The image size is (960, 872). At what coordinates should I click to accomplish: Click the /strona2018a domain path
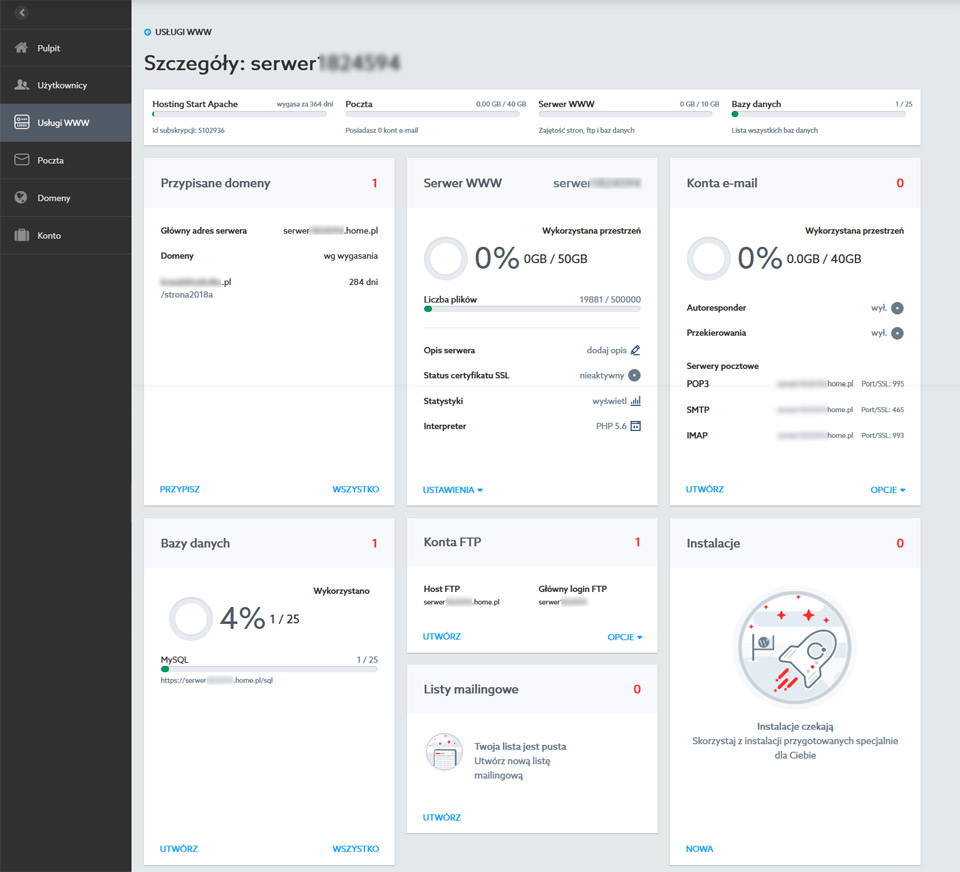click(187, 295)
